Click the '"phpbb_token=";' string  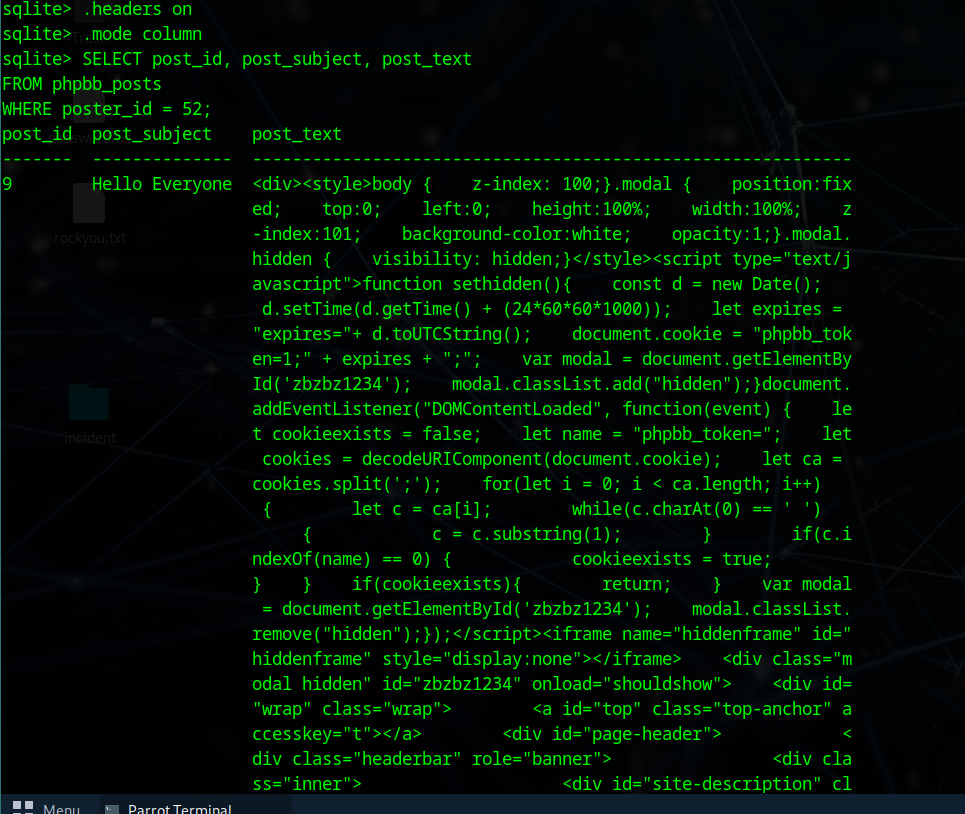(x=707, y=434)
